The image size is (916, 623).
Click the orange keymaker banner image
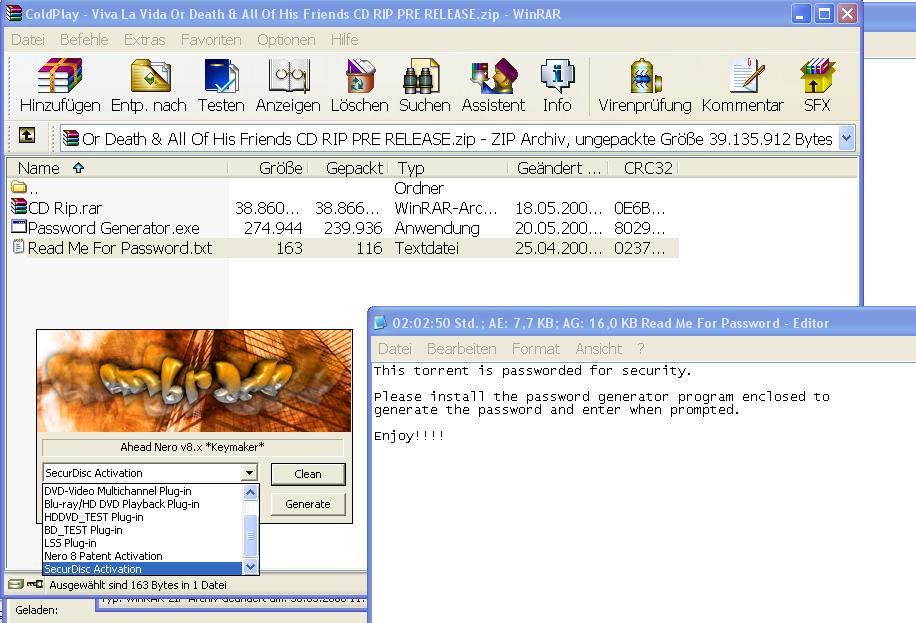(x=195, y=381)
